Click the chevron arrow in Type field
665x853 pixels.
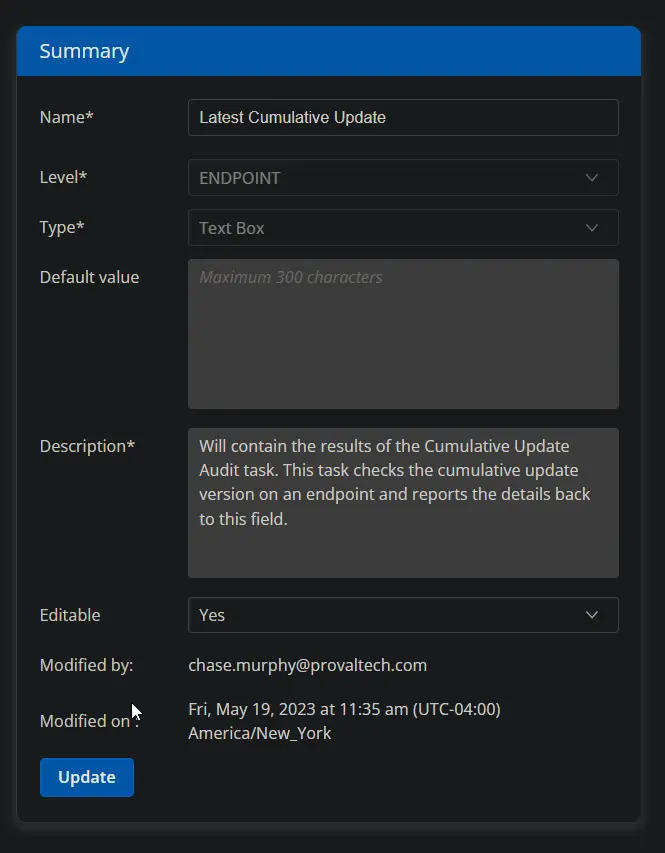pos(592,228)
